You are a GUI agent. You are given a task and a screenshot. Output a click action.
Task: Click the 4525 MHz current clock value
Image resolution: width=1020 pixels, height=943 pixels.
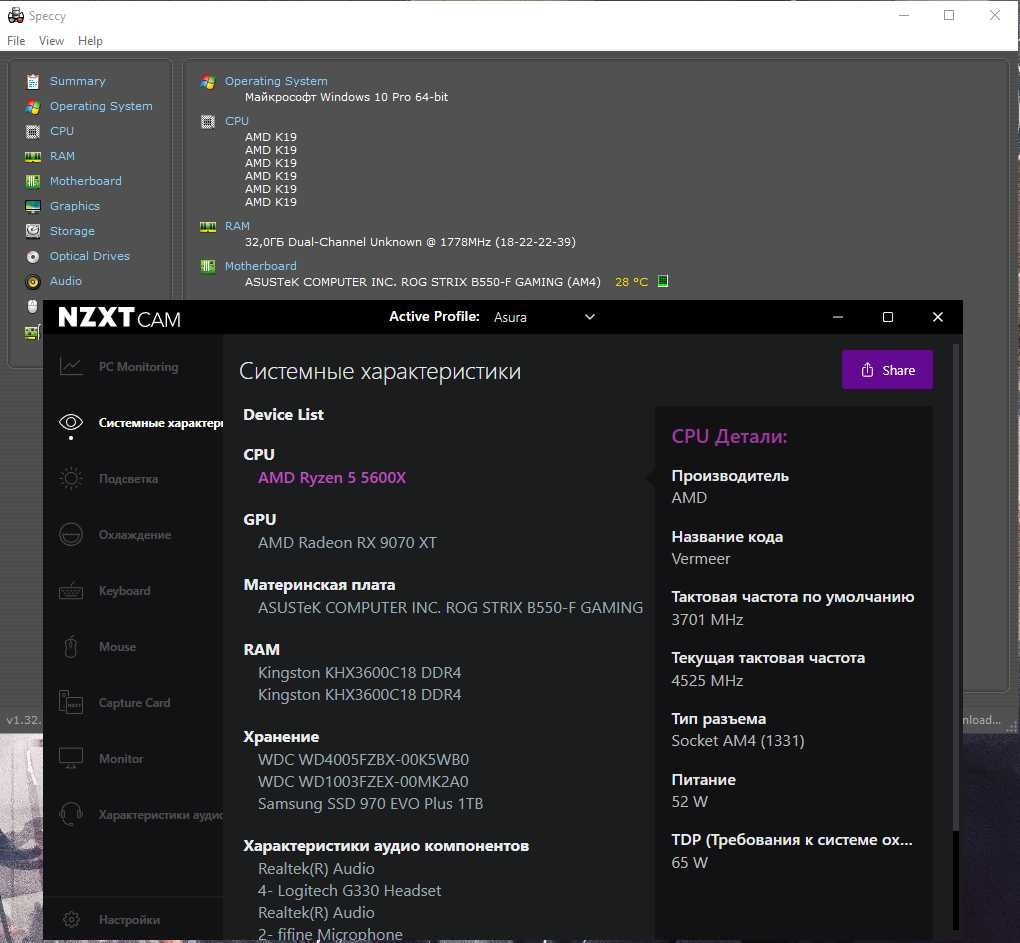(707, 681)
